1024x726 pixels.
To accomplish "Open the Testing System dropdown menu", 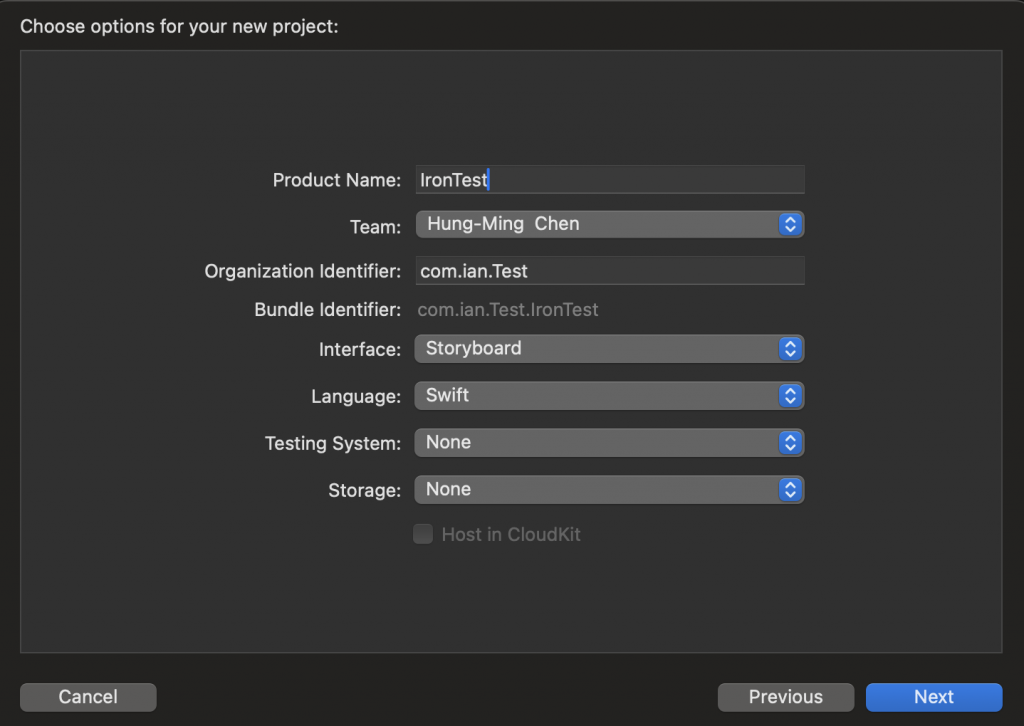I will pyautogui.click(x=596, y=442).
